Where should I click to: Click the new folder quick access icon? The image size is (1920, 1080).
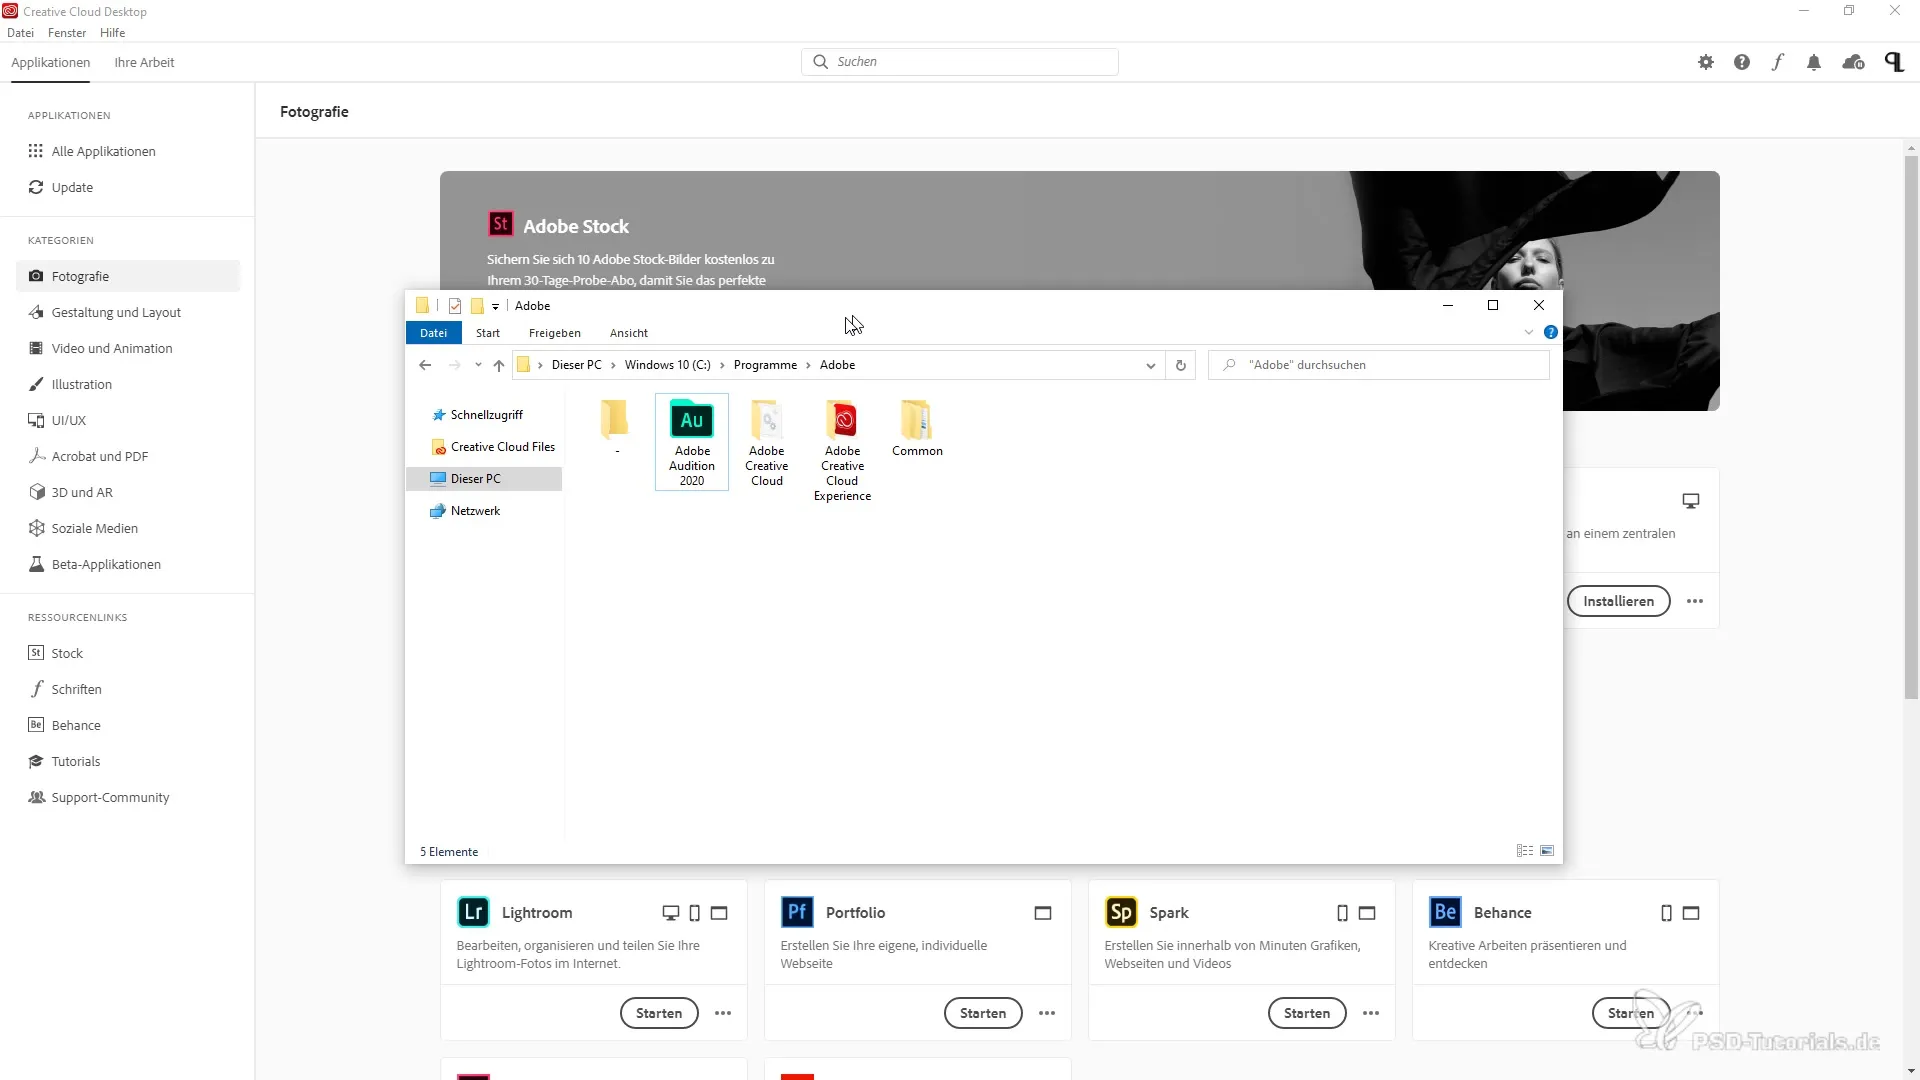(477, 306)
